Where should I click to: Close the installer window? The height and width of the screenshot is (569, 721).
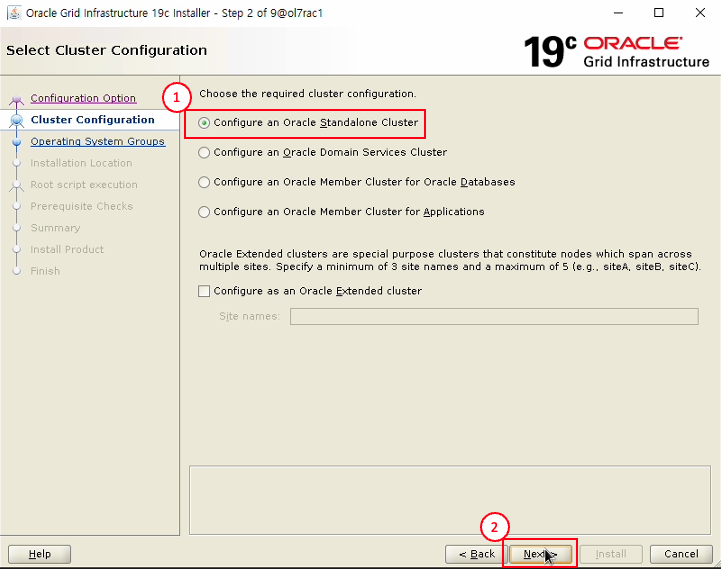[700, 13]
